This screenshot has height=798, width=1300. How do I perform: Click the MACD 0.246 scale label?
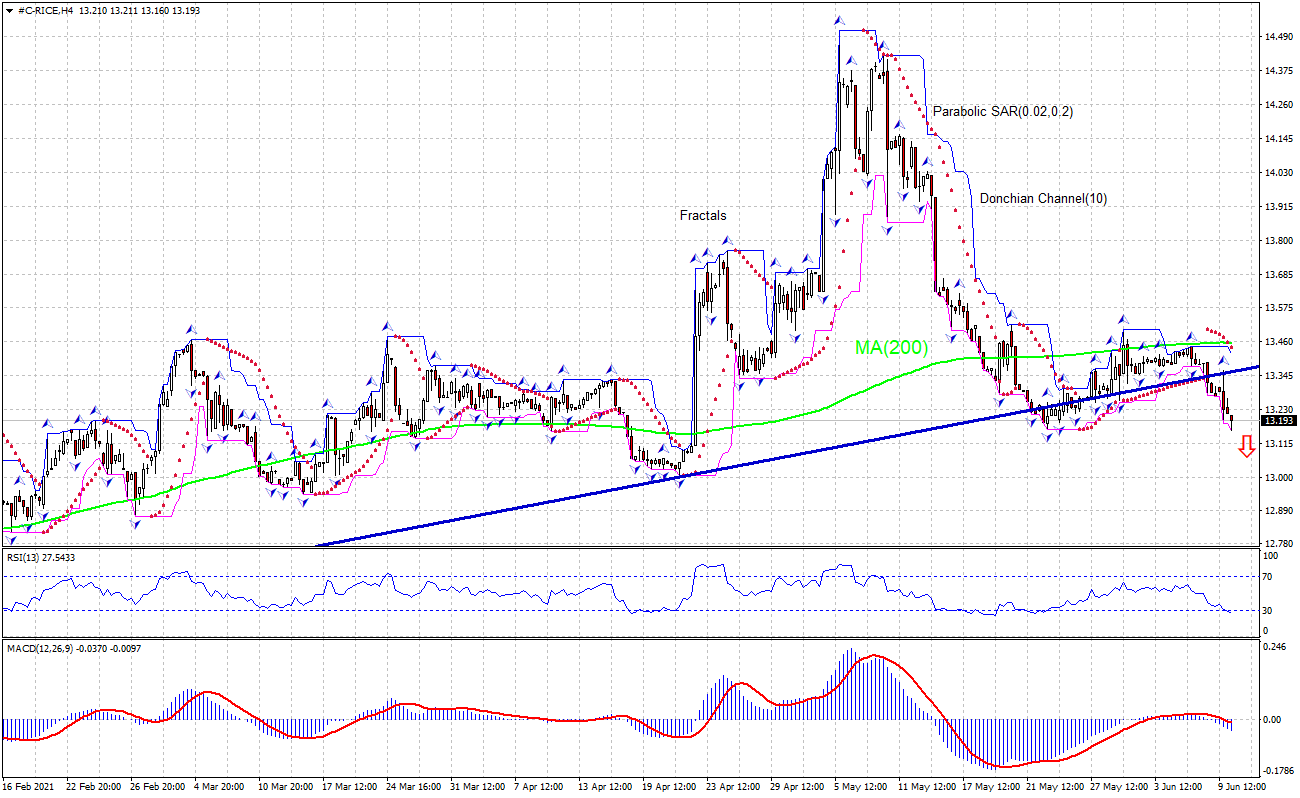tap(1275, 647)
